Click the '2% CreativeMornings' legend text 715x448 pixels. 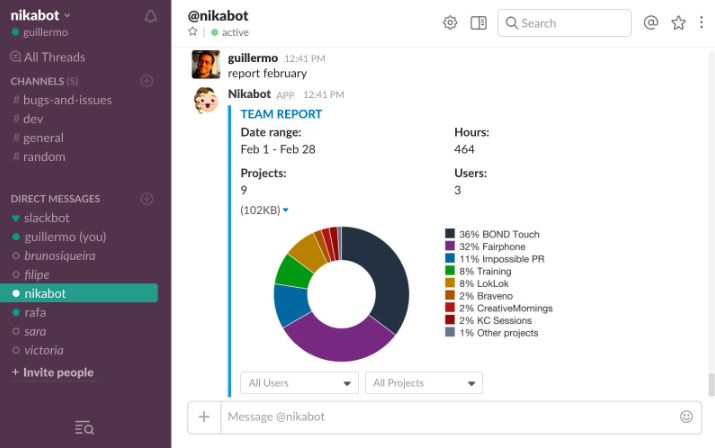click(x=506, y=308)
